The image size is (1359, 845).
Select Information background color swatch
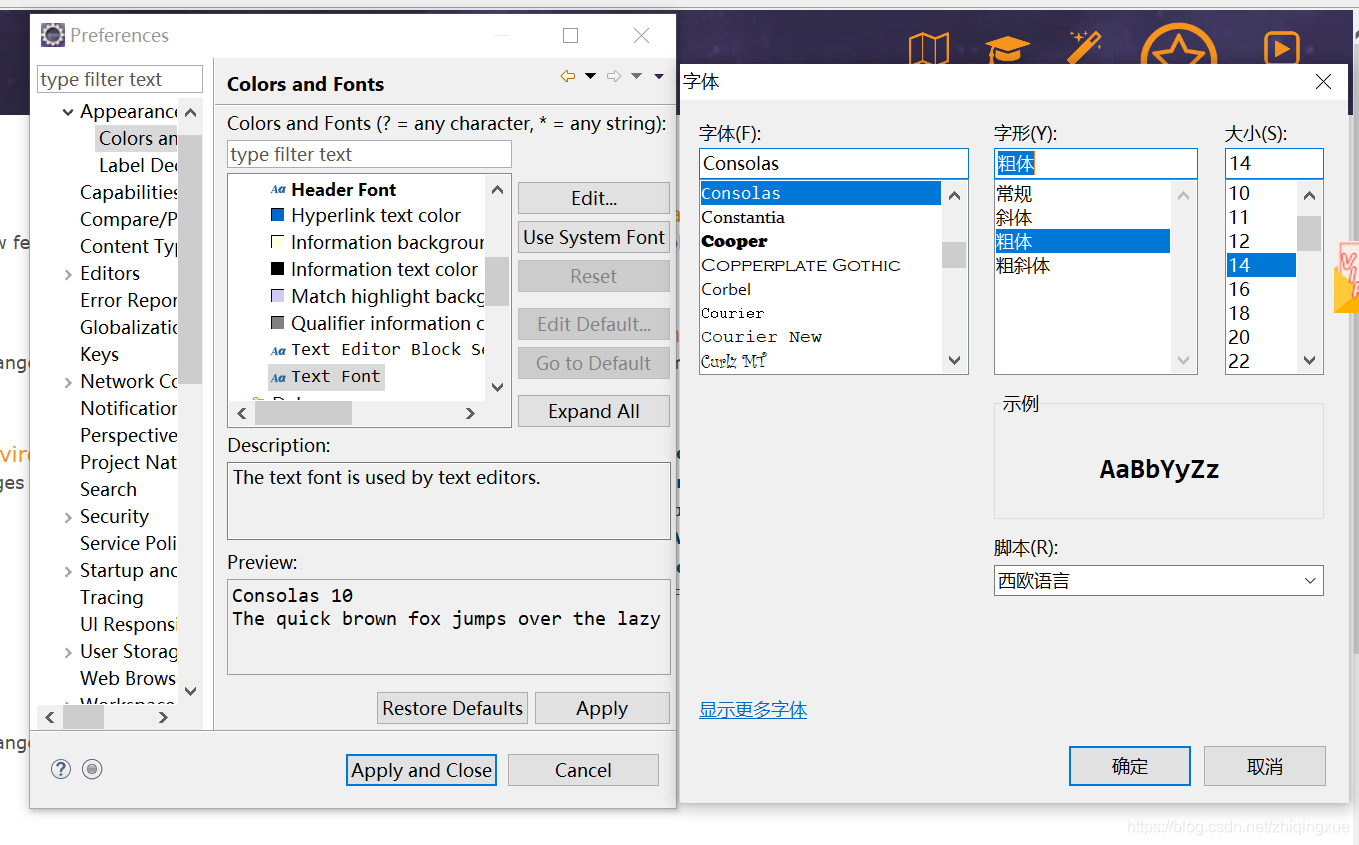(x=378, y=242)
